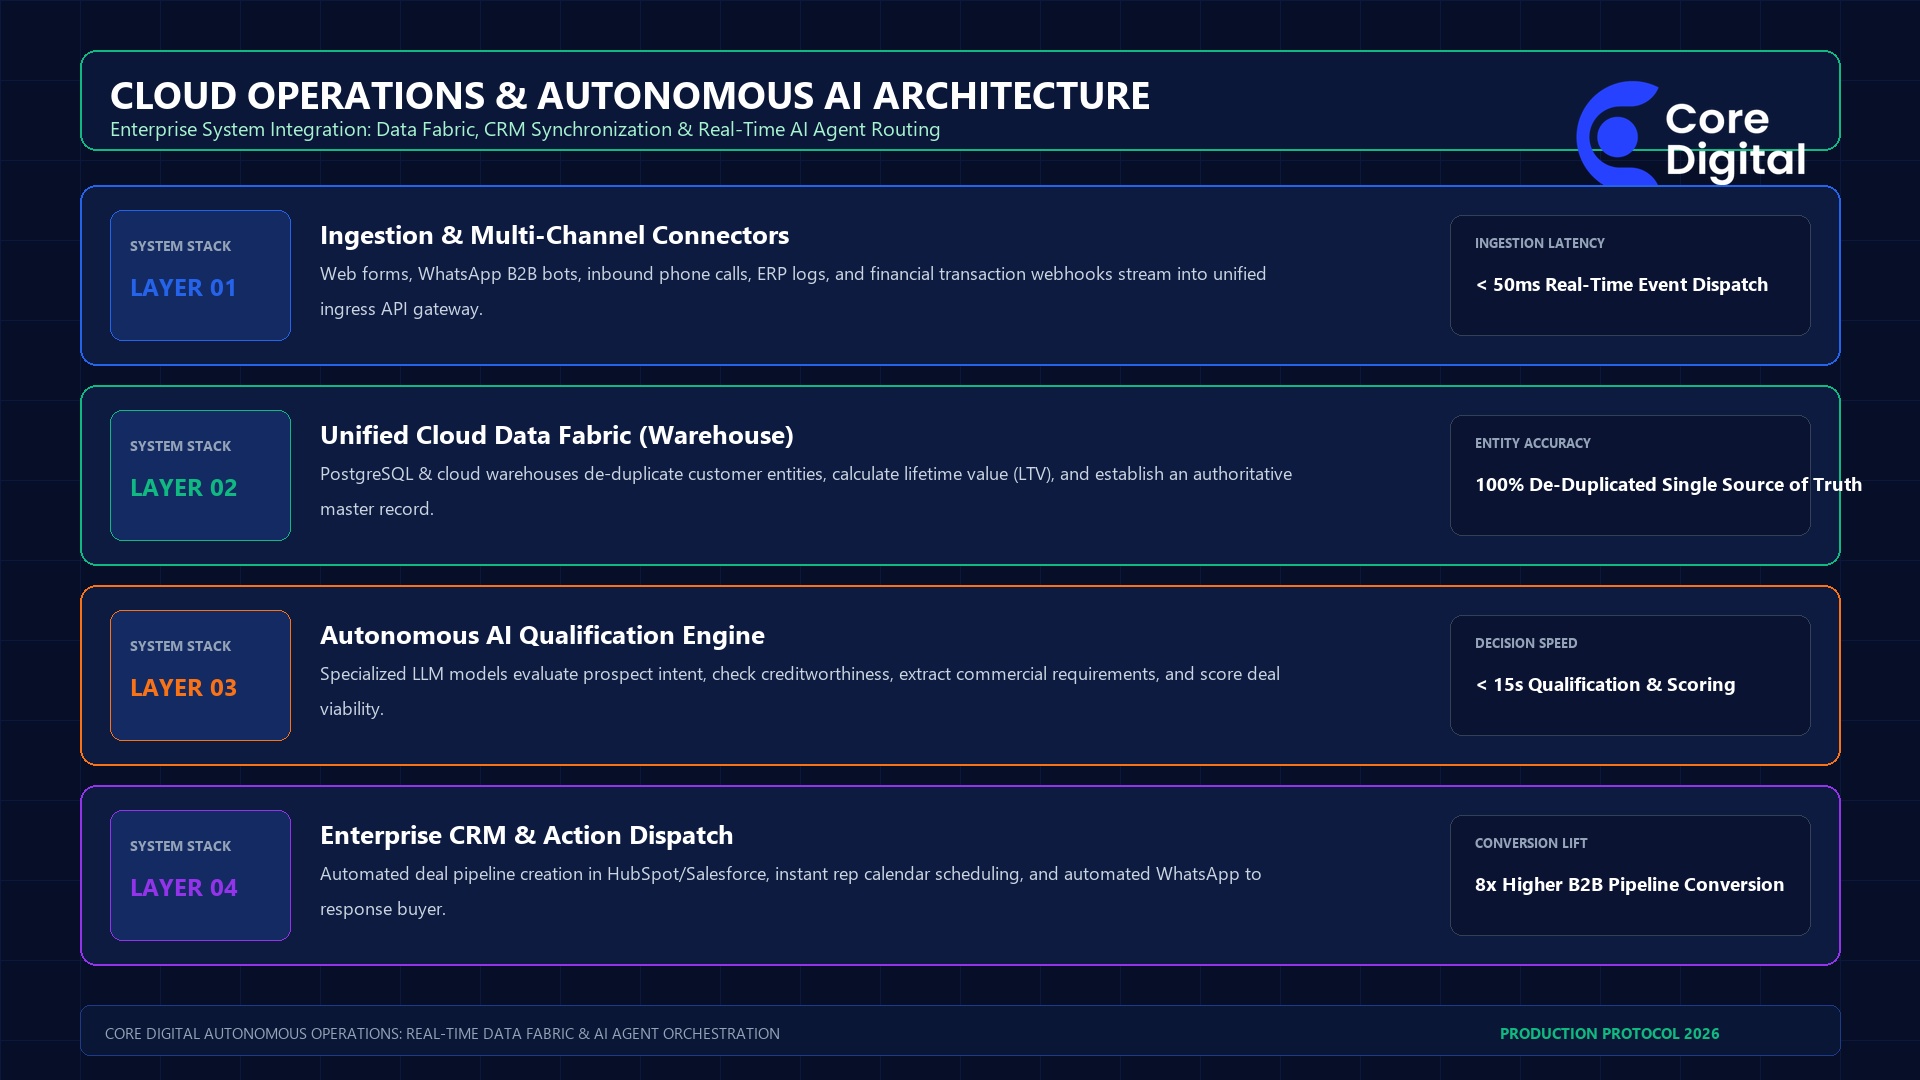Click heading 'Unified Cloud Data Fabric (Warehouse)'
1920x1080 pixels.
tap(557, 435)
